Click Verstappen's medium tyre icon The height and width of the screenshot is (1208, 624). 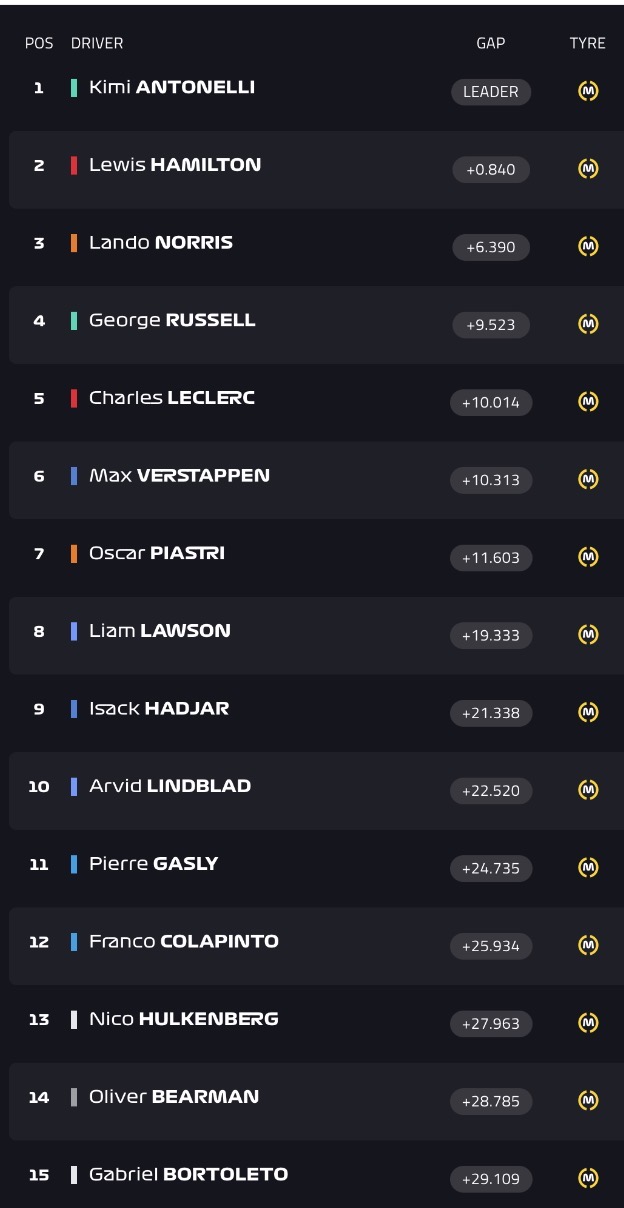[589, 479]
